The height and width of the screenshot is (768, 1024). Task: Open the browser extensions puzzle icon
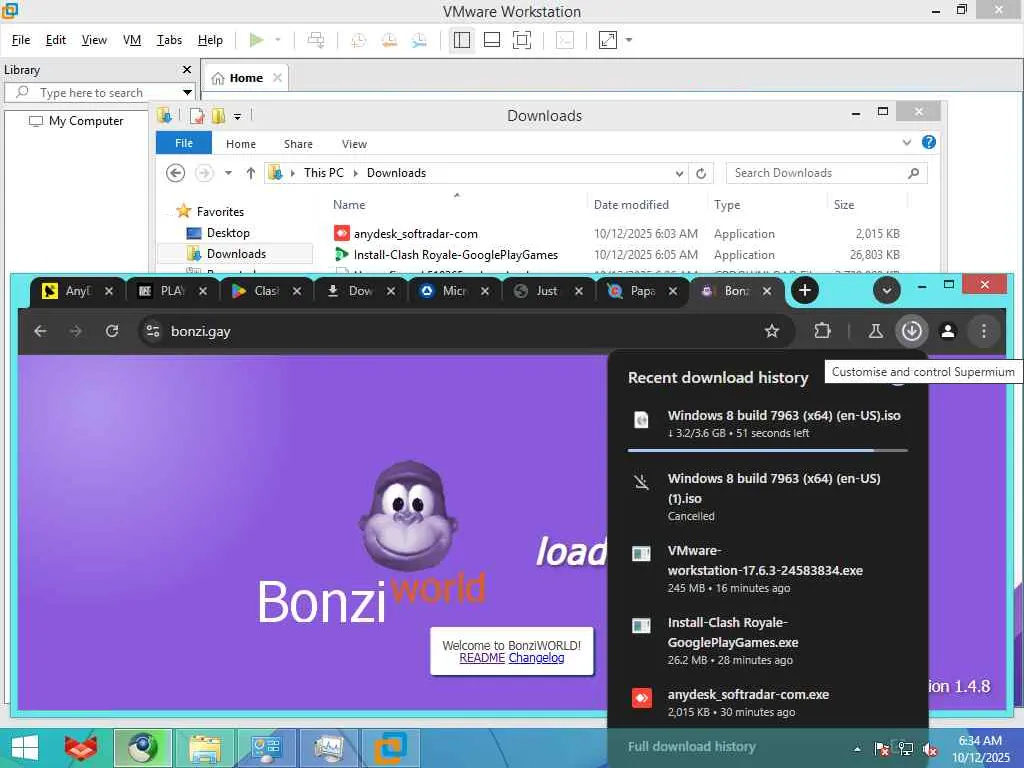point(822,331)
